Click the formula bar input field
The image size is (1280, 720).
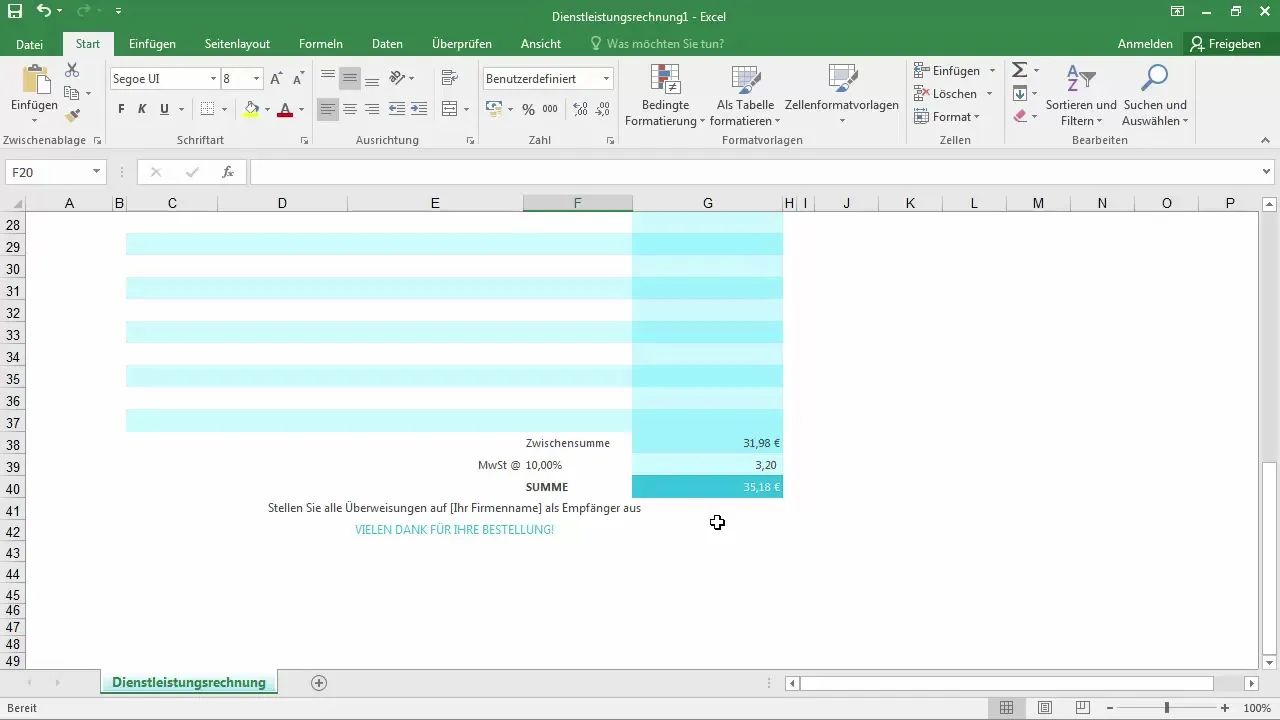click(755, 172)
